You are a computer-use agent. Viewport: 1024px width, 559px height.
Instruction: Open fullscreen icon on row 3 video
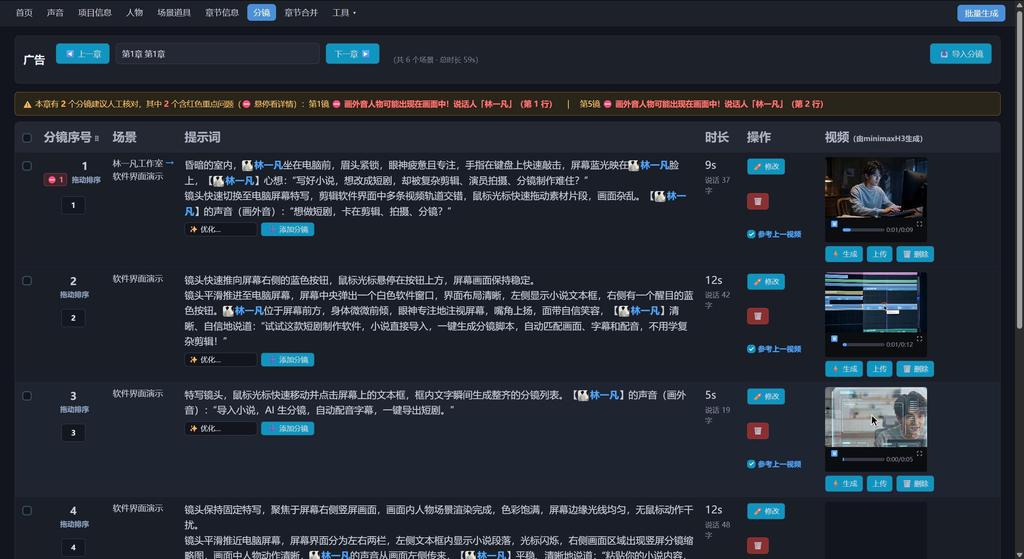coord(920,453)
